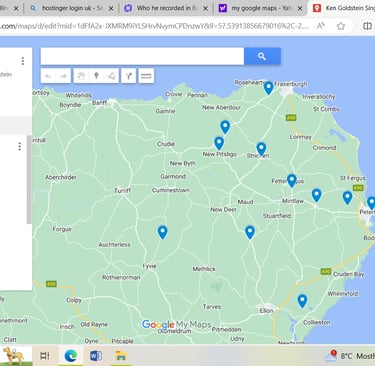Click the Cruden Bay label on map
Viewport: 375px width, 366px height.
coord(349,274)
